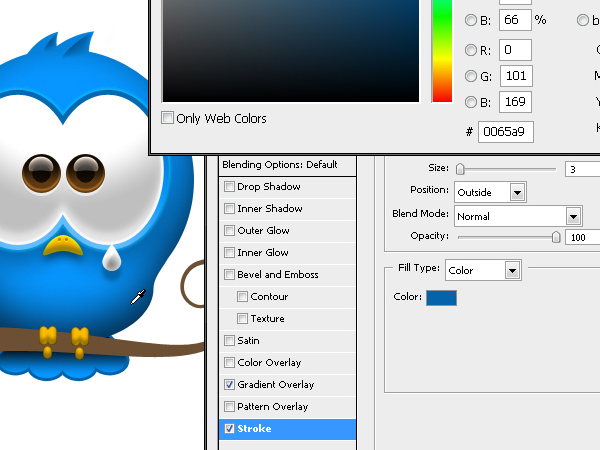The width and height of the screenshot is (600, 450).
Task: Click the Red value field
Action: pos(515,50)
